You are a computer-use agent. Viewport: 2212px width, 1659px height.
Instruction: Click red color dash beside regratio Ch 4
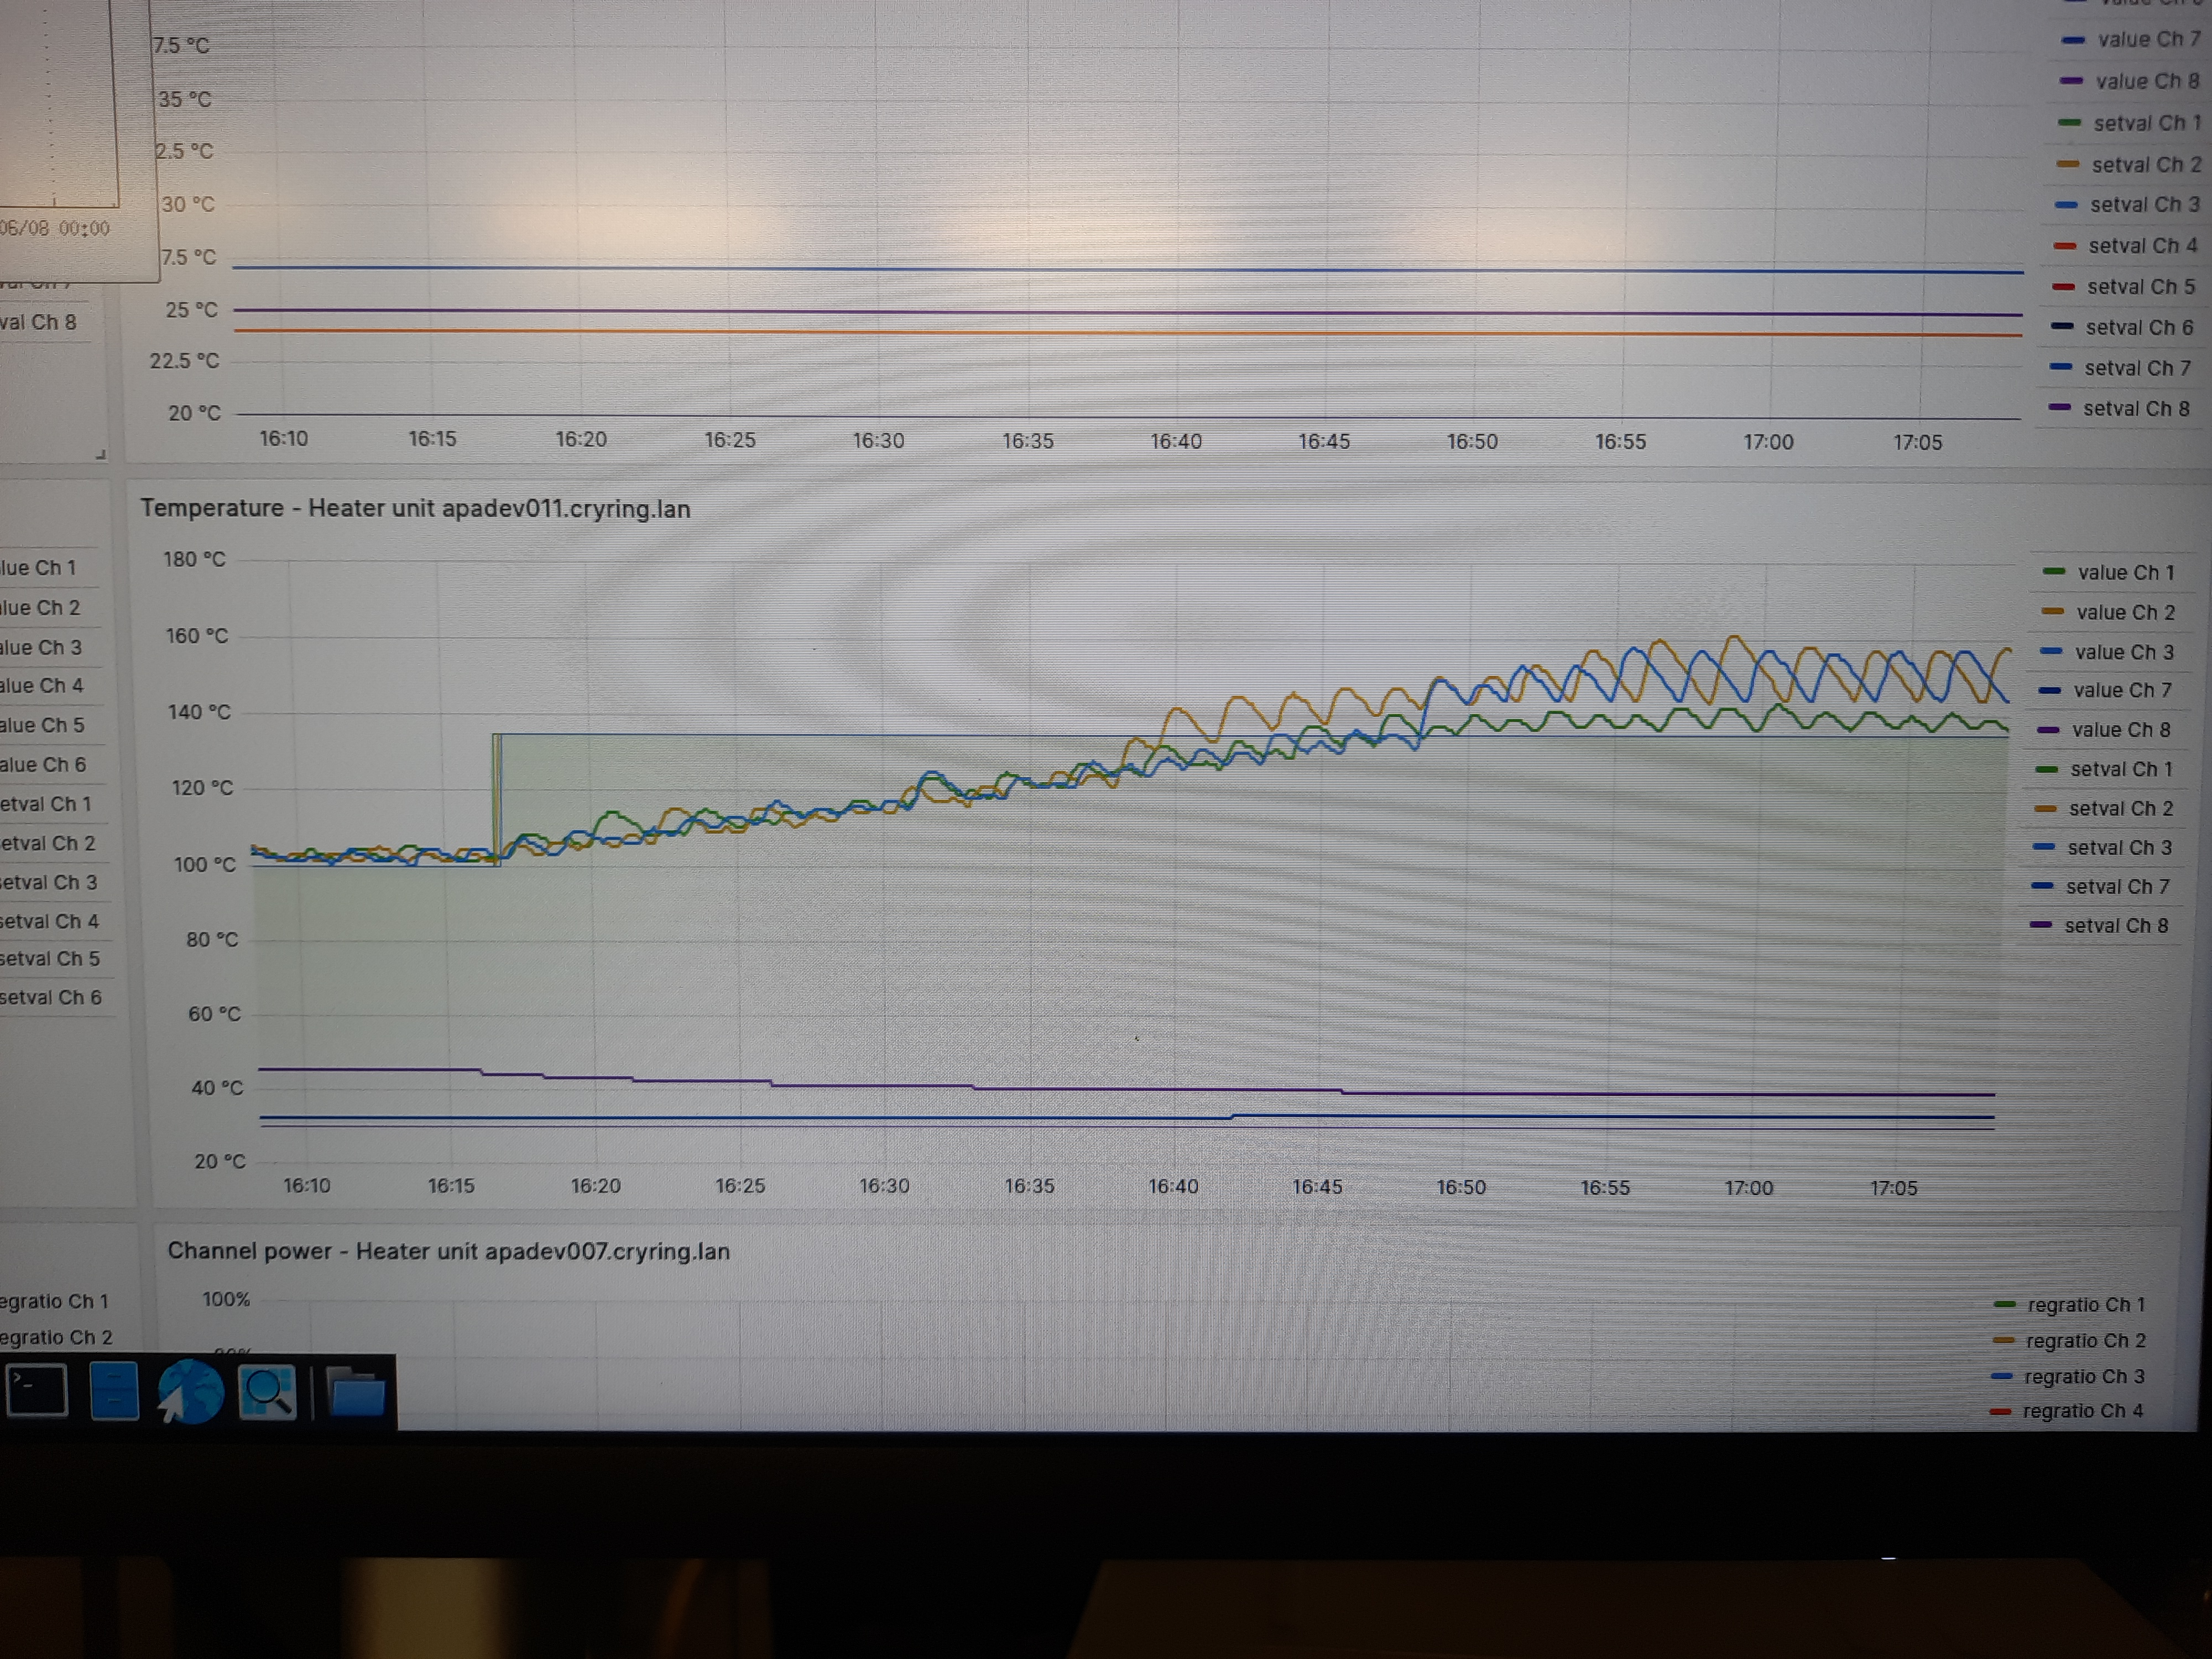tap(2000, 1411)
